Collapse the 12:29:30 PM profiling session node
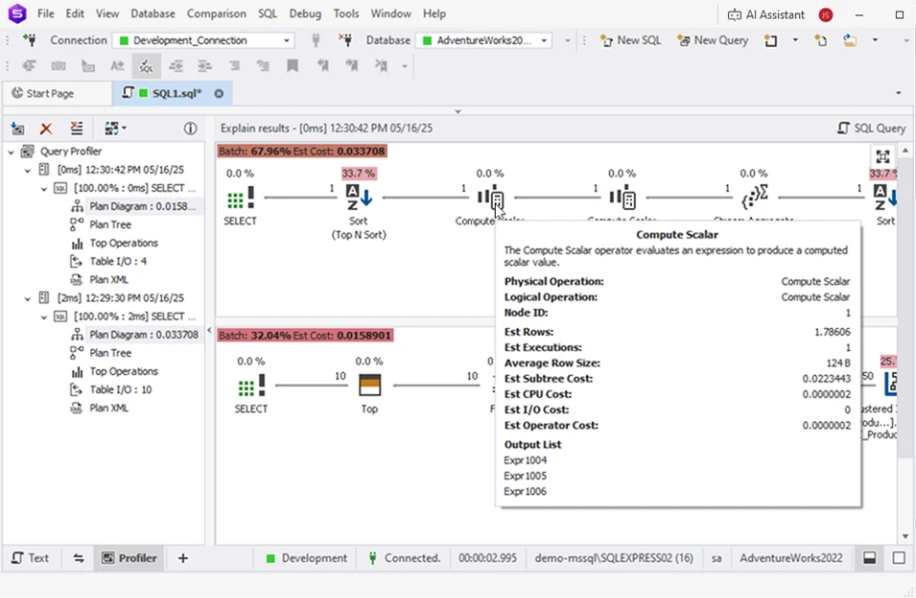Viewport: 916px width, 598px height. (27, 297)
